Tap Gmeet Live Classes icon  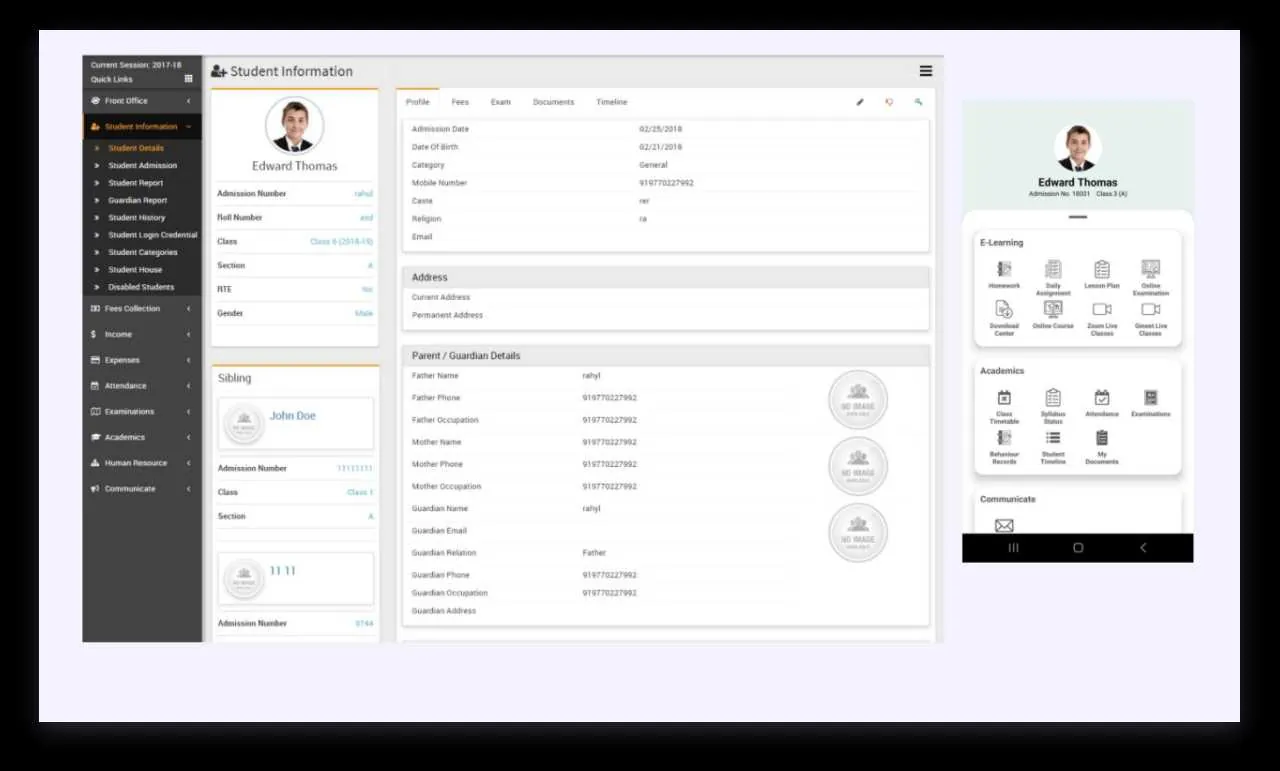click(1151, 318)
